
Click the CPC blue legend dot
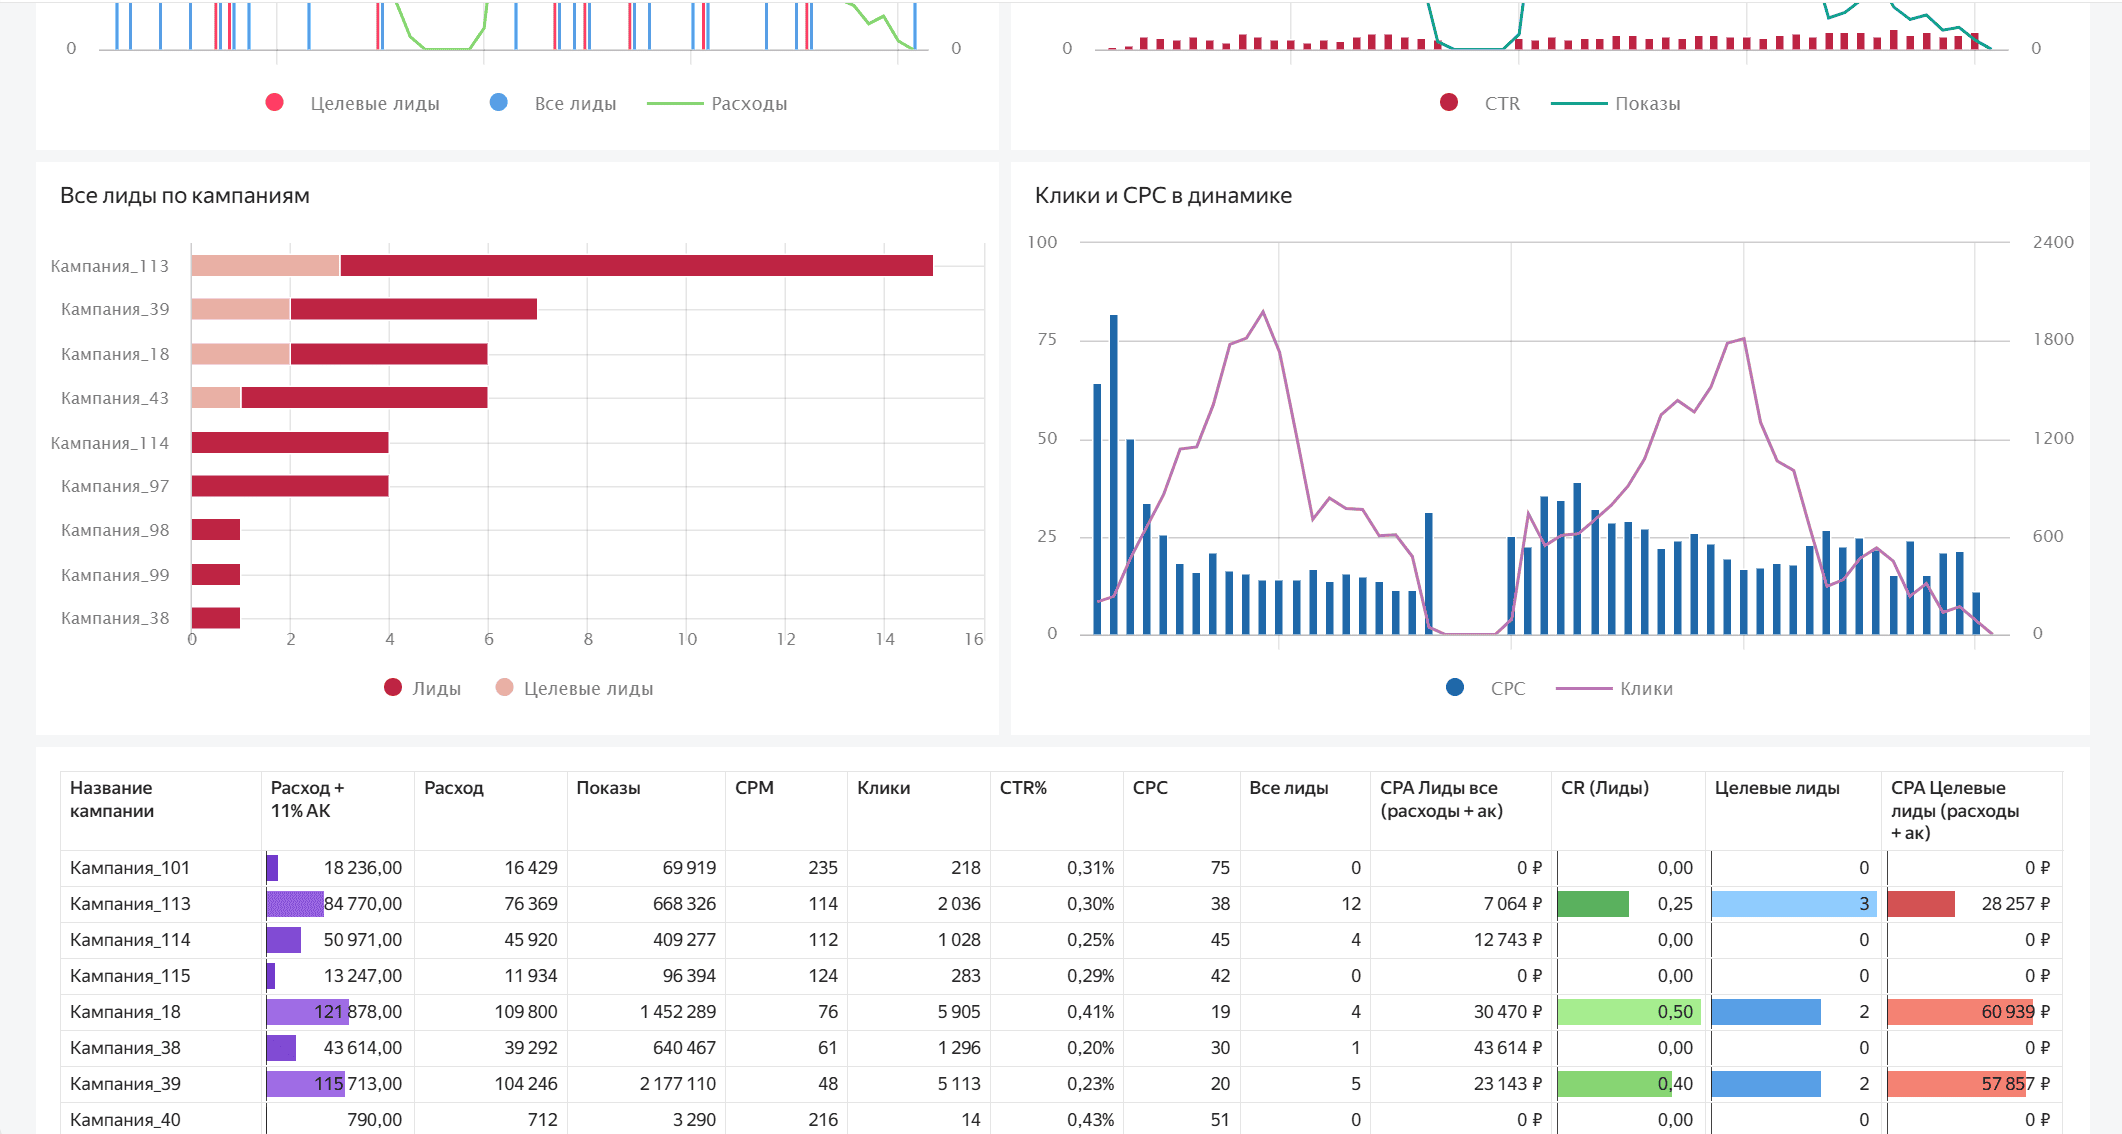pos(1455,688)
